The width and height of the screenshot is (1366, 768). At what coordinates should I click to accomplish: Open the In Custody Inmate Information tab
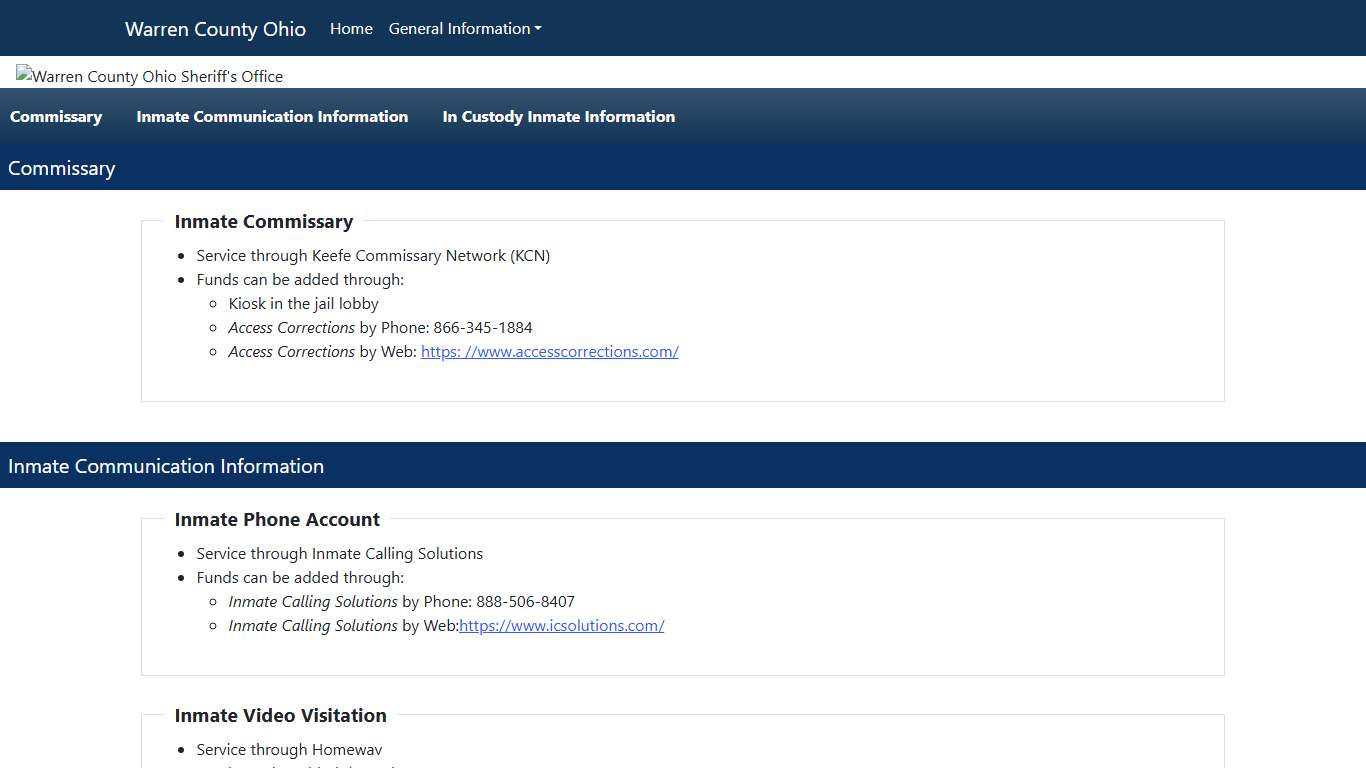(x=558, y=117)
